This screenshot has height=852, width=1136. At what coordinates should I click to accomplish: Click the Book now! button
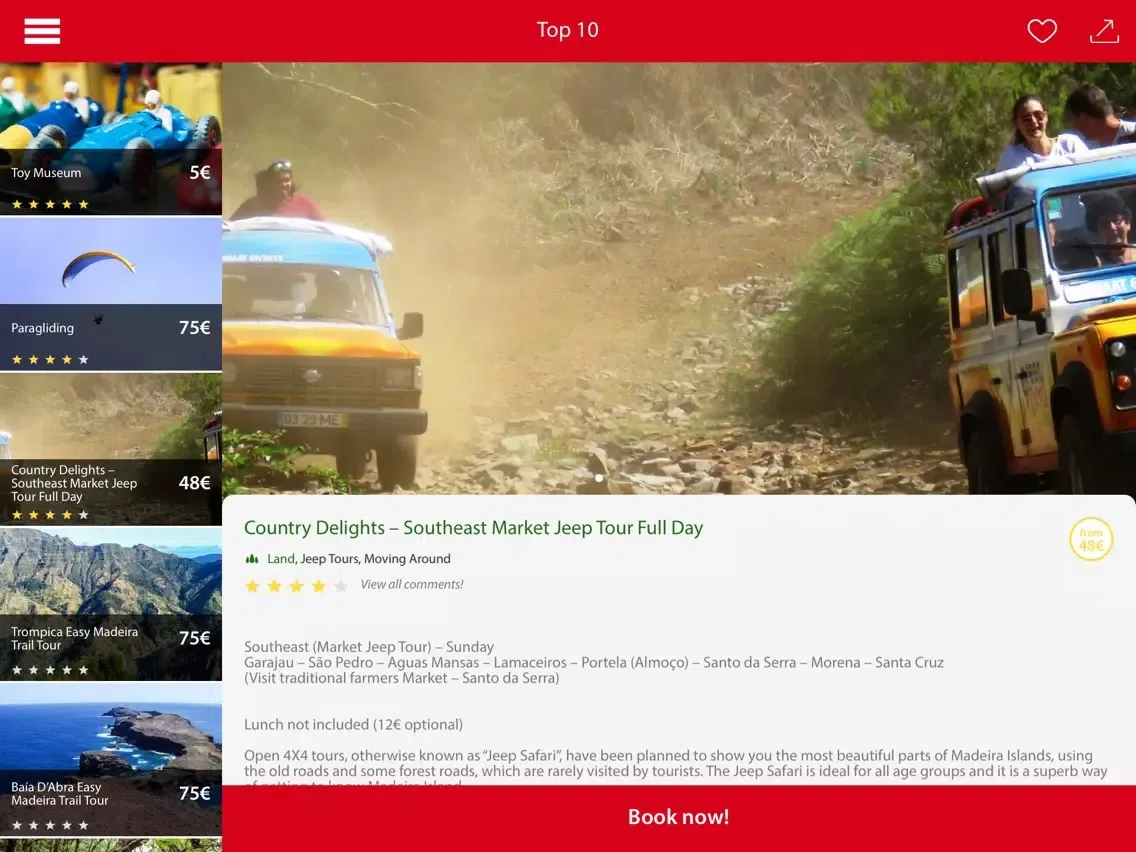point(679,818)
